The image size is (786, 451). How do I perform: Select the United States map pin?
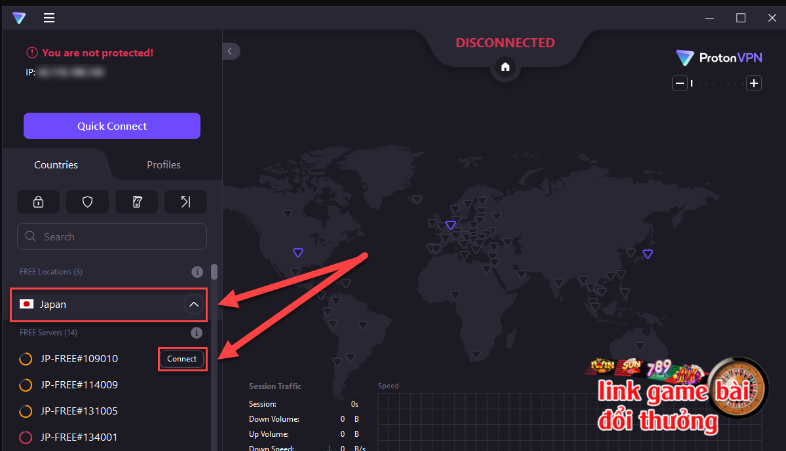(298, 253)
